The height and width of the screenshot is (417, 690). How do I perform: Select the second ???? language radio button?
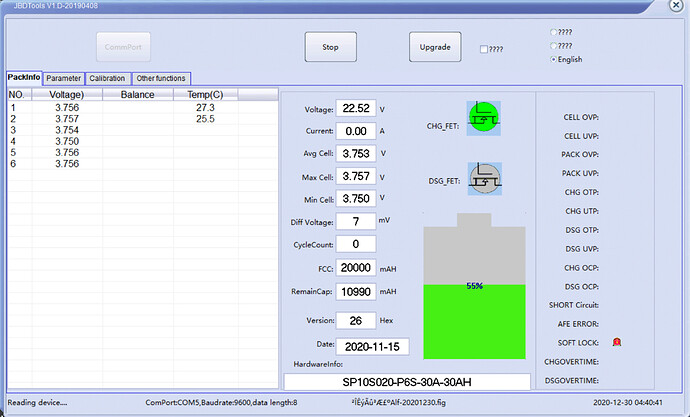554,46
